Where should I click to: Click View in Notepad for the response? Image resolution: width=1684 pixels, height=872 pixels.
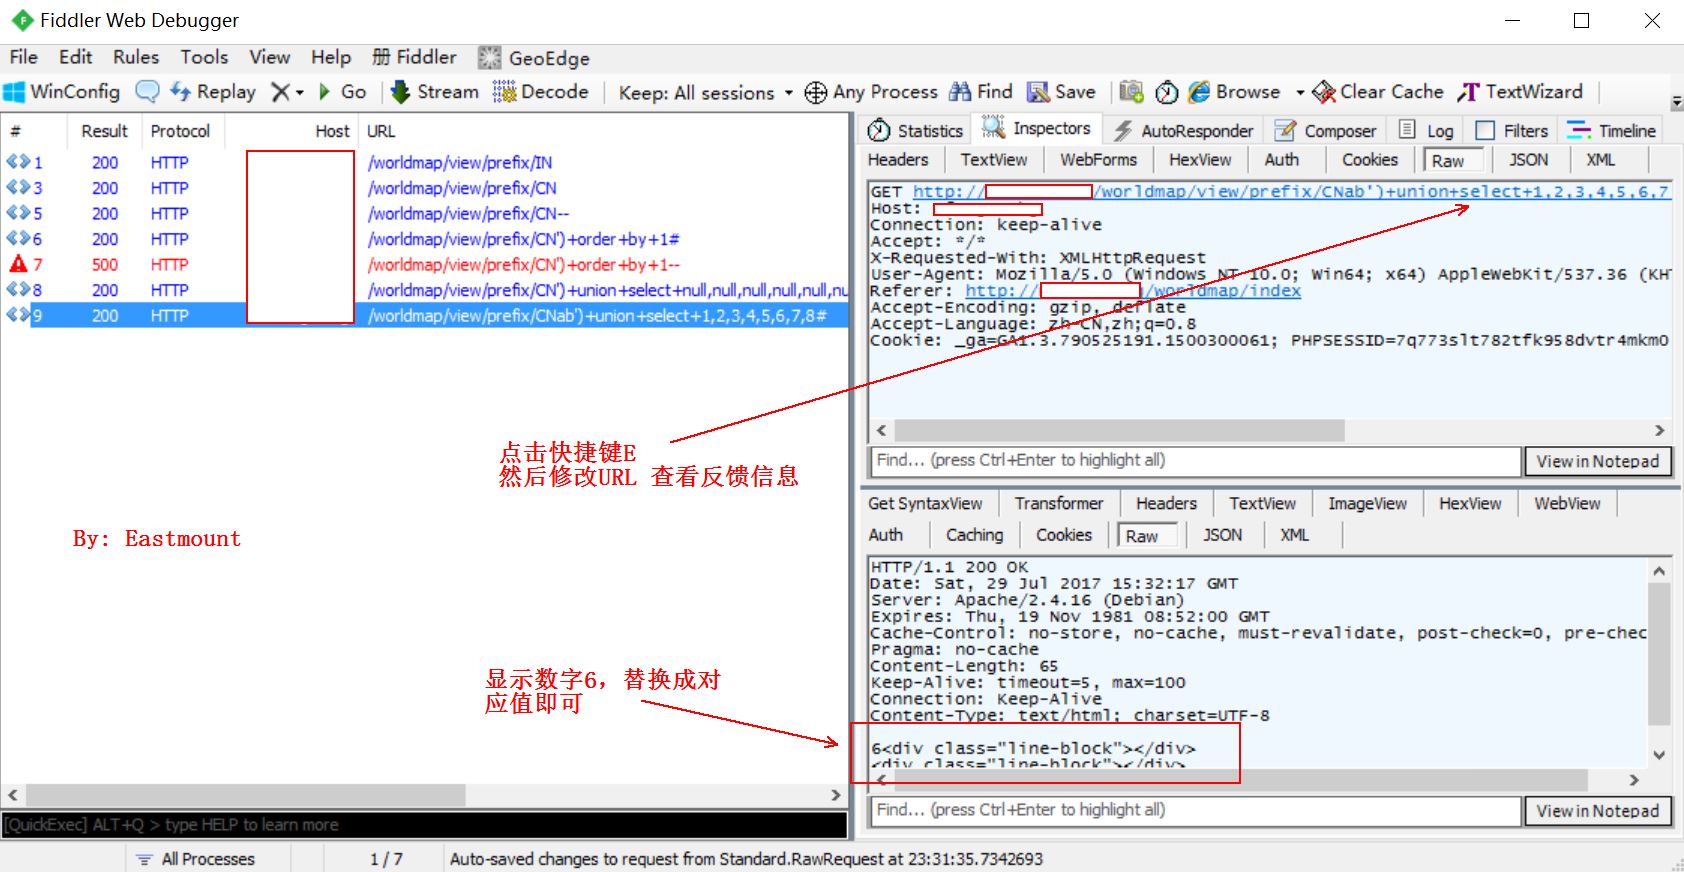(x=1597, y=811)
